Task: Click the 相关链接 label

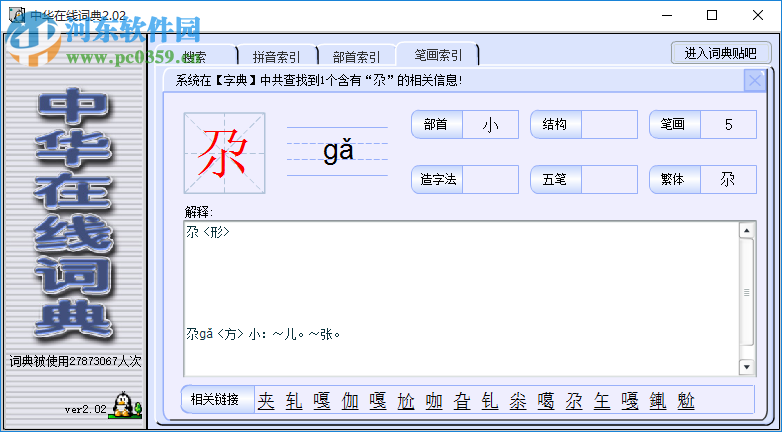Action: [x=217, y=400]
